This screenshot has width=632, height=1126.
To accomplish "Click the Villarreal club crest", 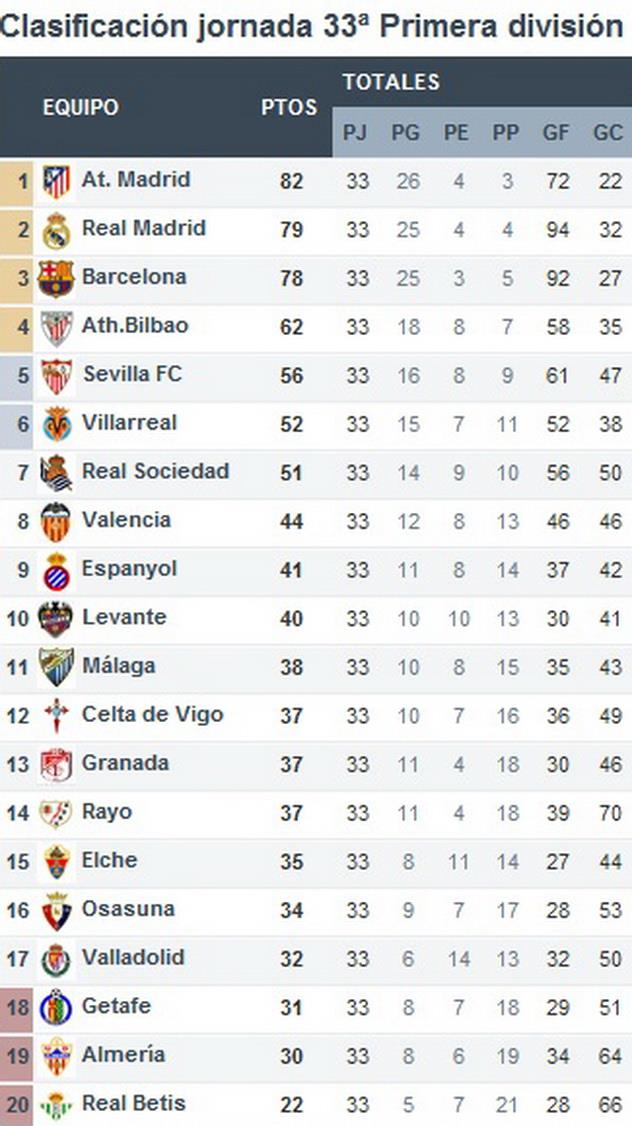I will point(56,424).
